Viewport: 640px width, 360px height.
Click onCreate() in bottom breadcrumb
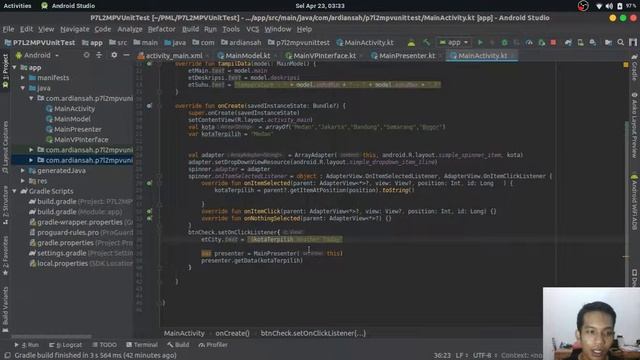click(232, 333)
